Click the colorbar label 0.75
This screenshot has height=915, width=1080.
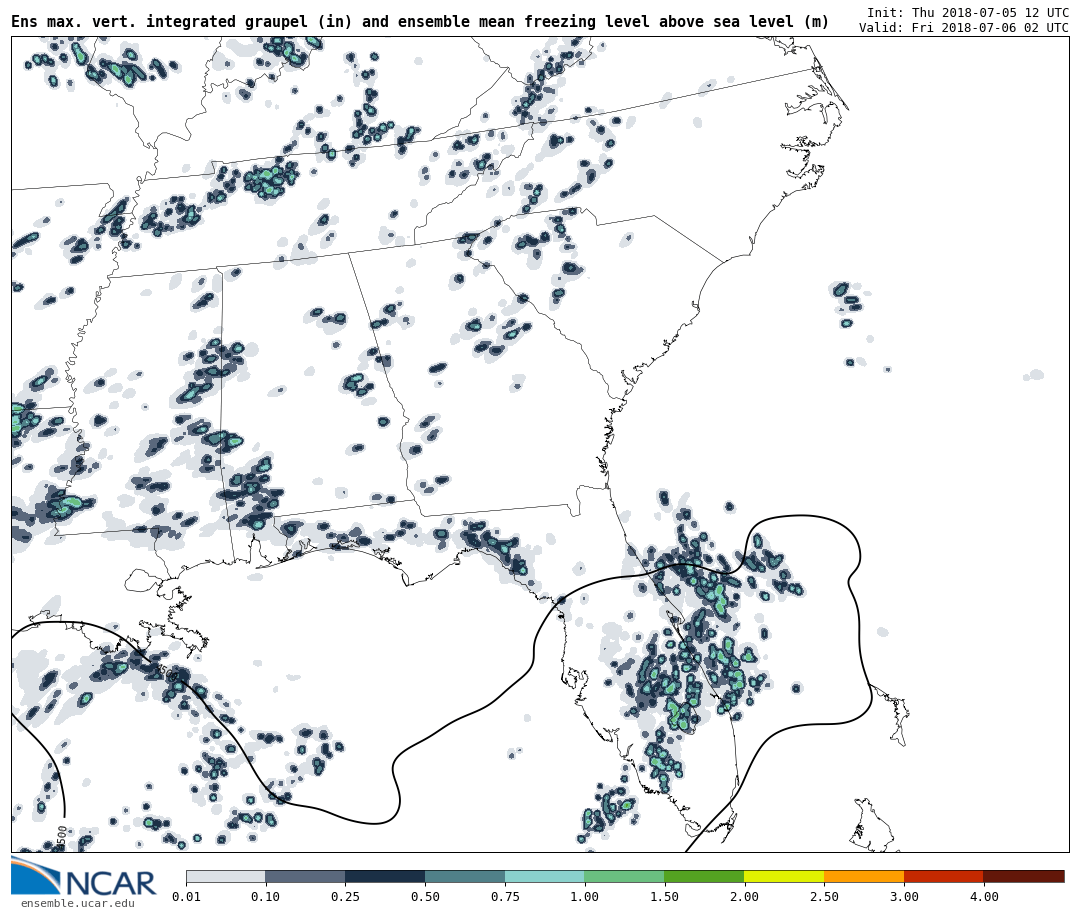(505, 896)
